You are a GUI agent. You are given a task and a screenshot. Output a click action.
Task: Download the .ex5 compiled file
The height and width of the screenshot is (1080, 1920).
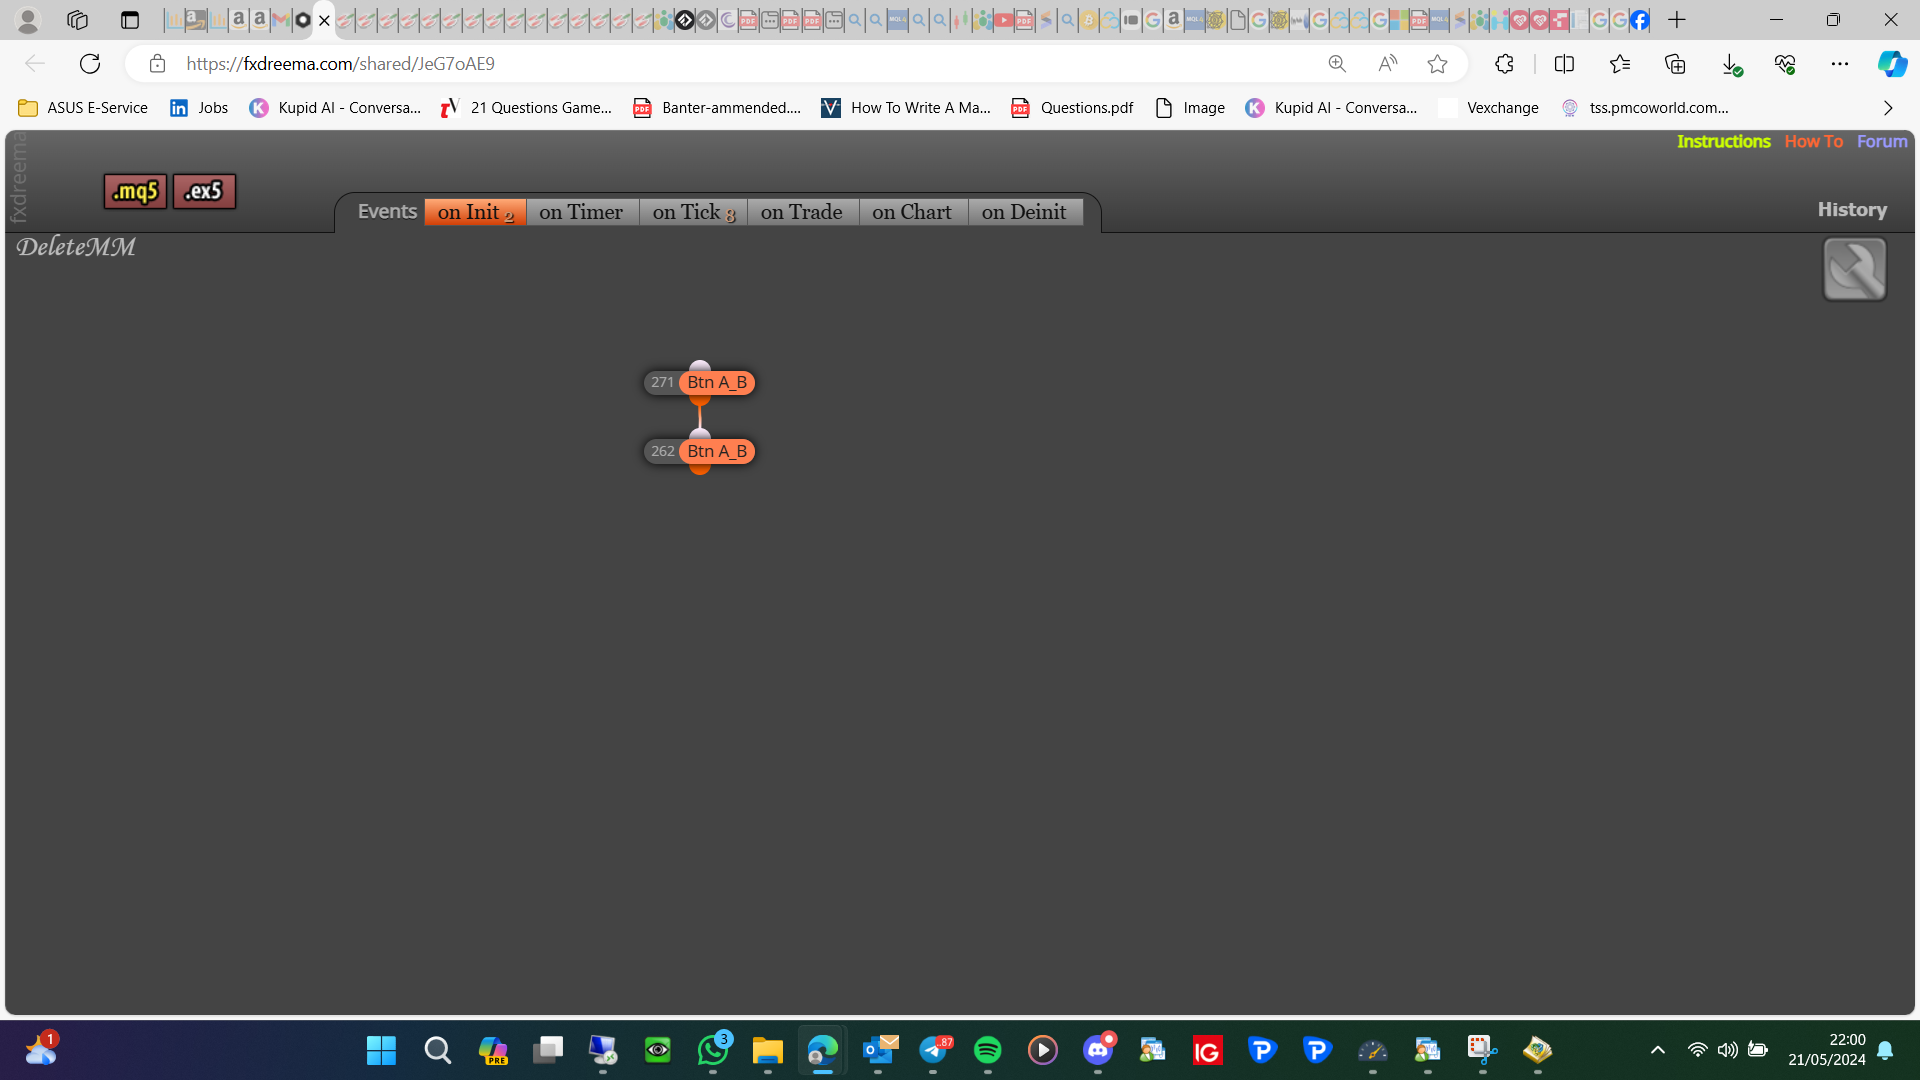[204, 191]
